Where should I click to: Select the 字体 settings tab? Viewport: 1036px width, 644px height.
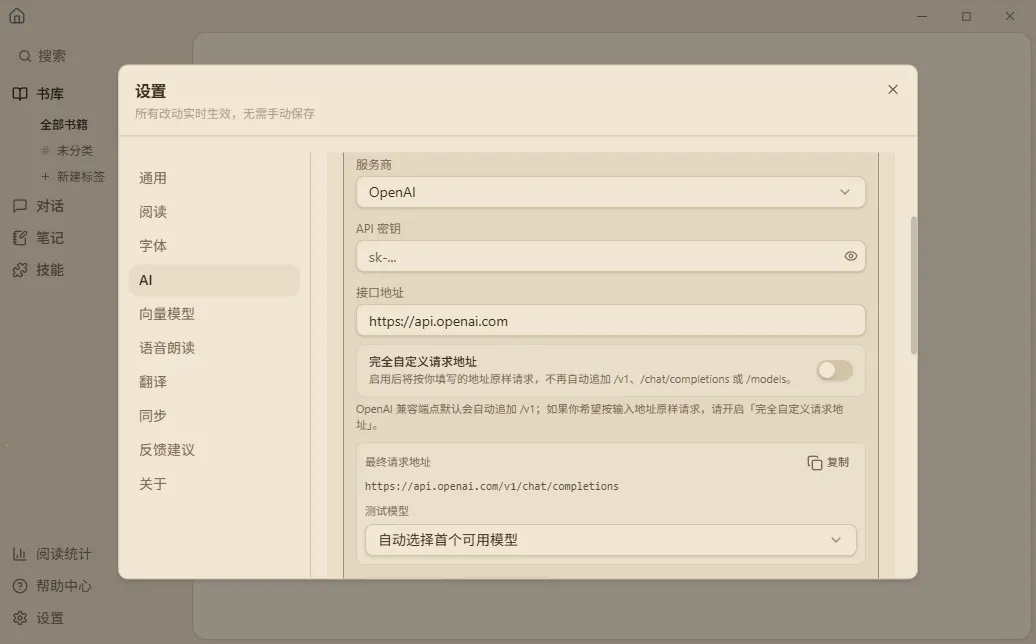coord(214,246)
